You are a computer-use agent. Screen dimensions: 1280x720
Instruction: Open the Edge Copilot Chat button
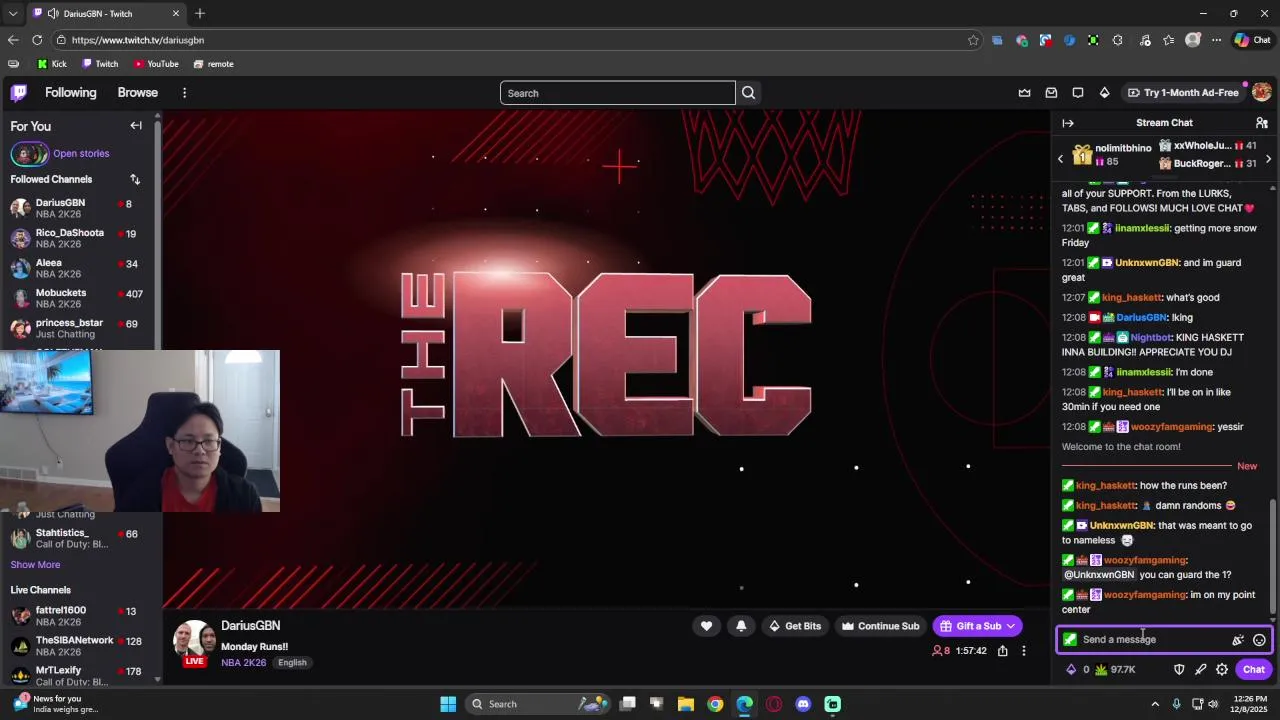pyautogui.click(x=1252, y=40)
